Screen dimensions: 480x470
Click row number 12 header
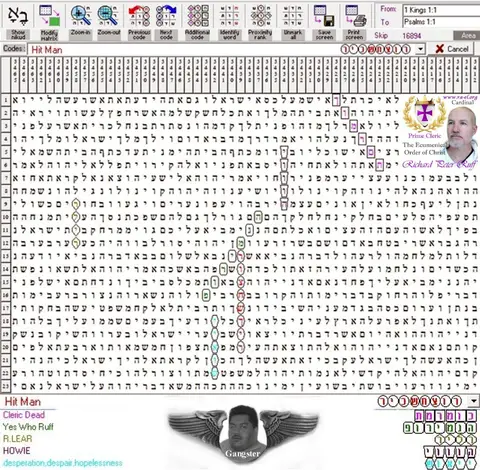pyautogui.click(x=5, y=243)
